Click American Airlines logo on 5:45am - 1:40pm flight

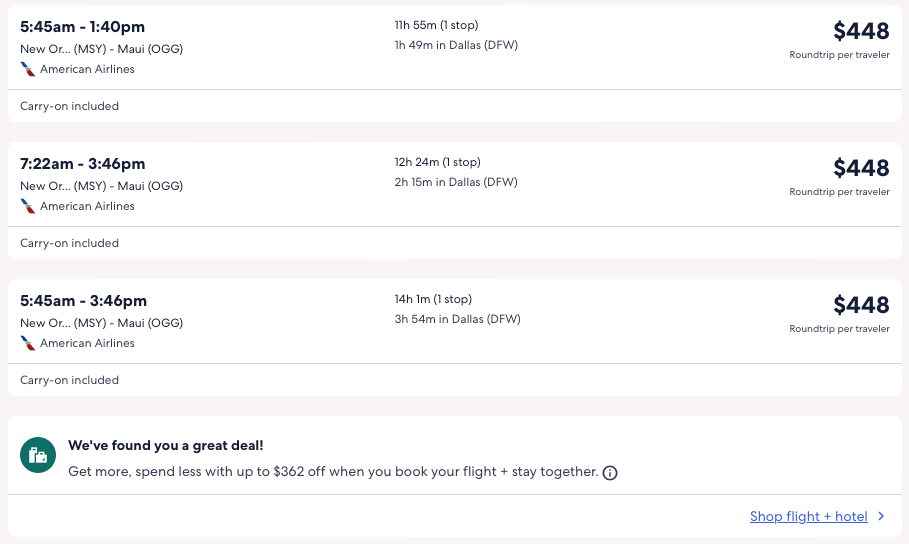pyautogui.click(x=28, y=69)
